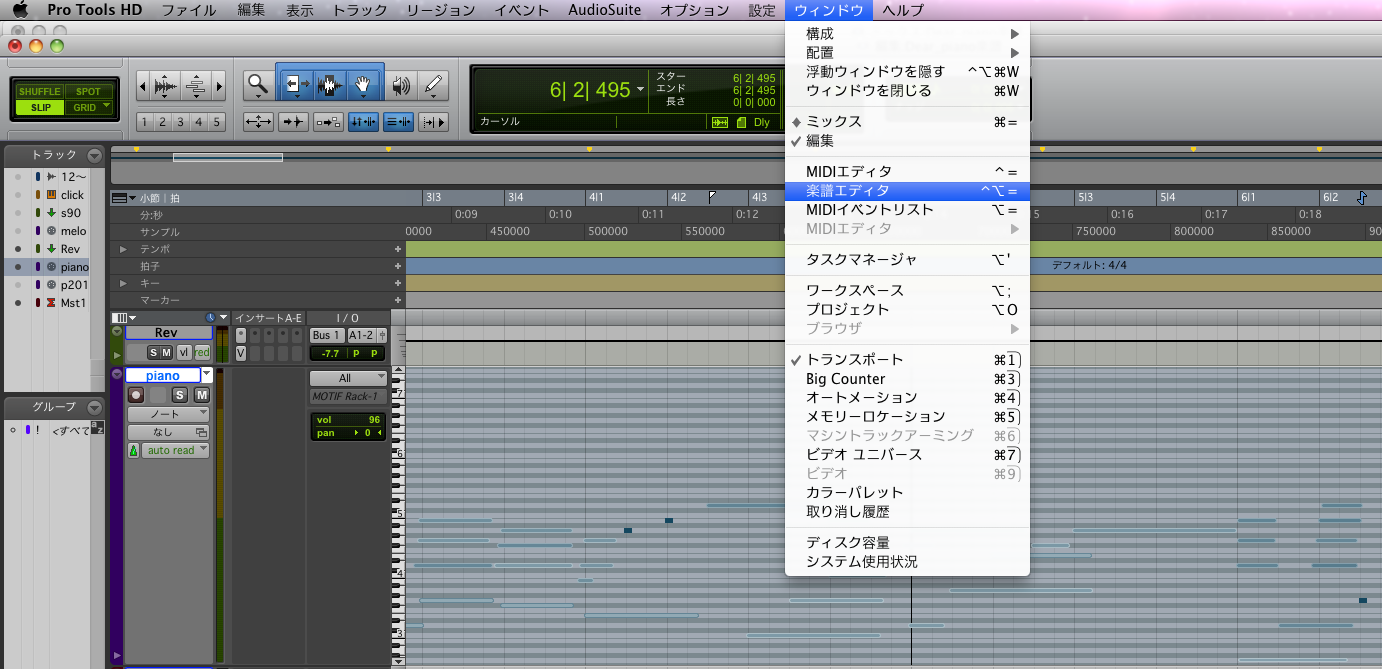This screenshot has height=669, width=1382.
Task: Click the piano track automation green icon
Action: click(133, 451)
